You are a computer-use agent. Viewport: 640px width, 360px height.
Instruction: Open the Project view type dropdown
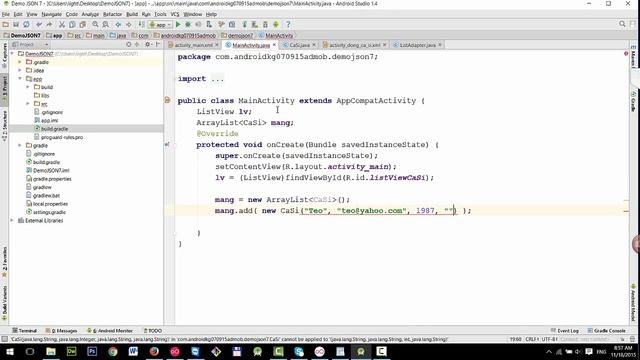click(31, 44)
